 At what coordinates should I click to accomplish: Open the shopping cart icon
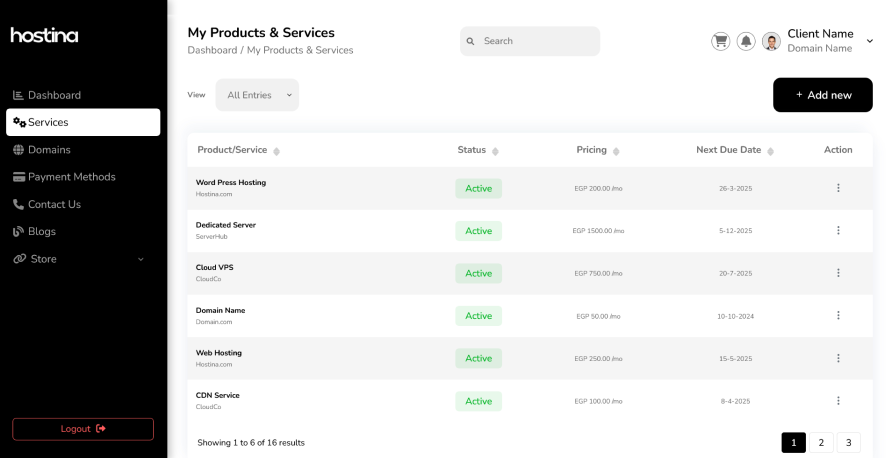(x=720, y=41)
